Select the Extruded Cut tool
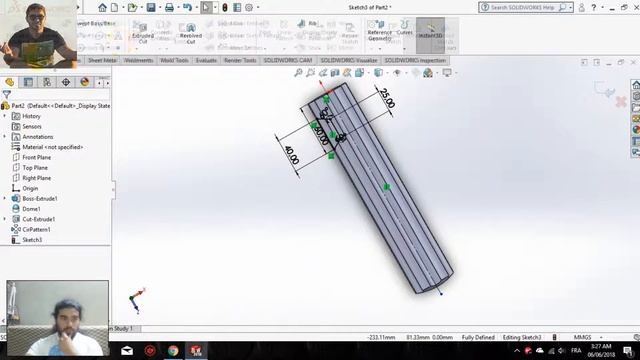 click(x=142, y=33)
